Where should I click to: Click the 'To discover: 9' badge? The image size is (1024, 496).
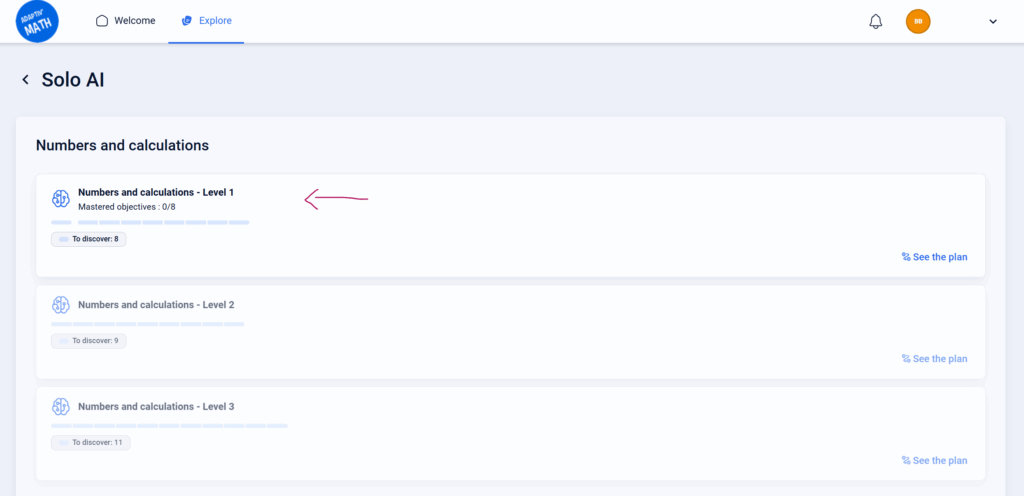pos(89,341)
